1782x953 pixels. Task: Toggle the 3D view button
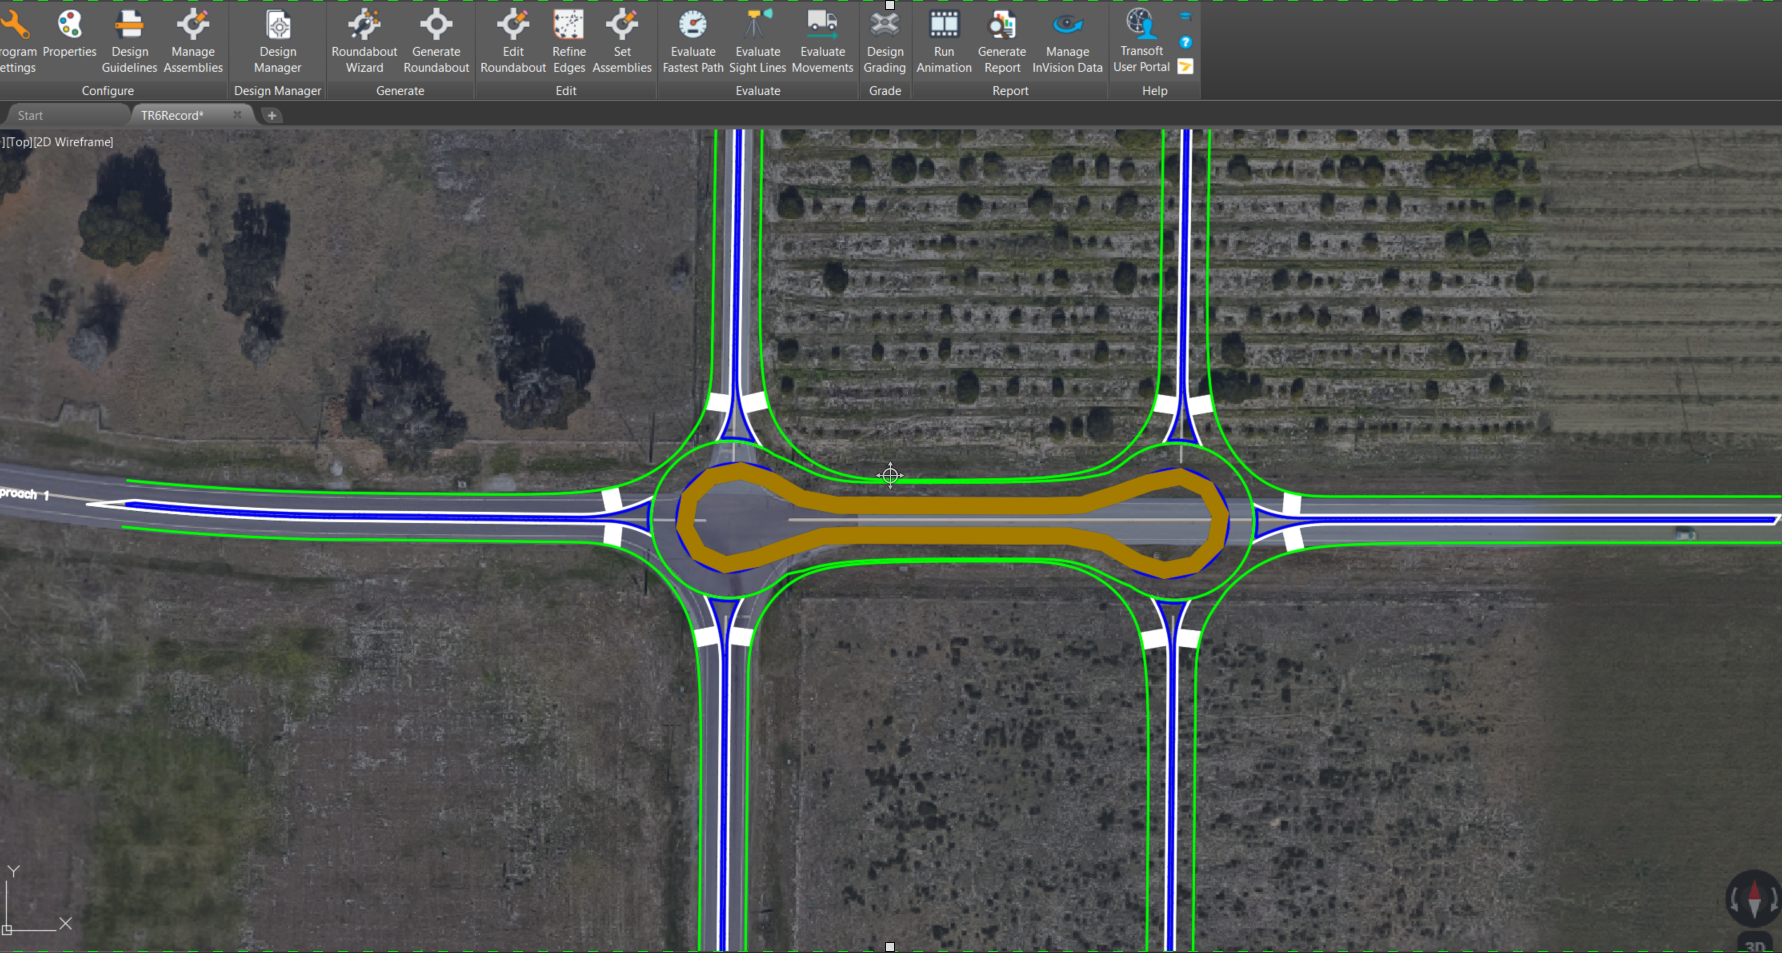[x=1754, y=943]
